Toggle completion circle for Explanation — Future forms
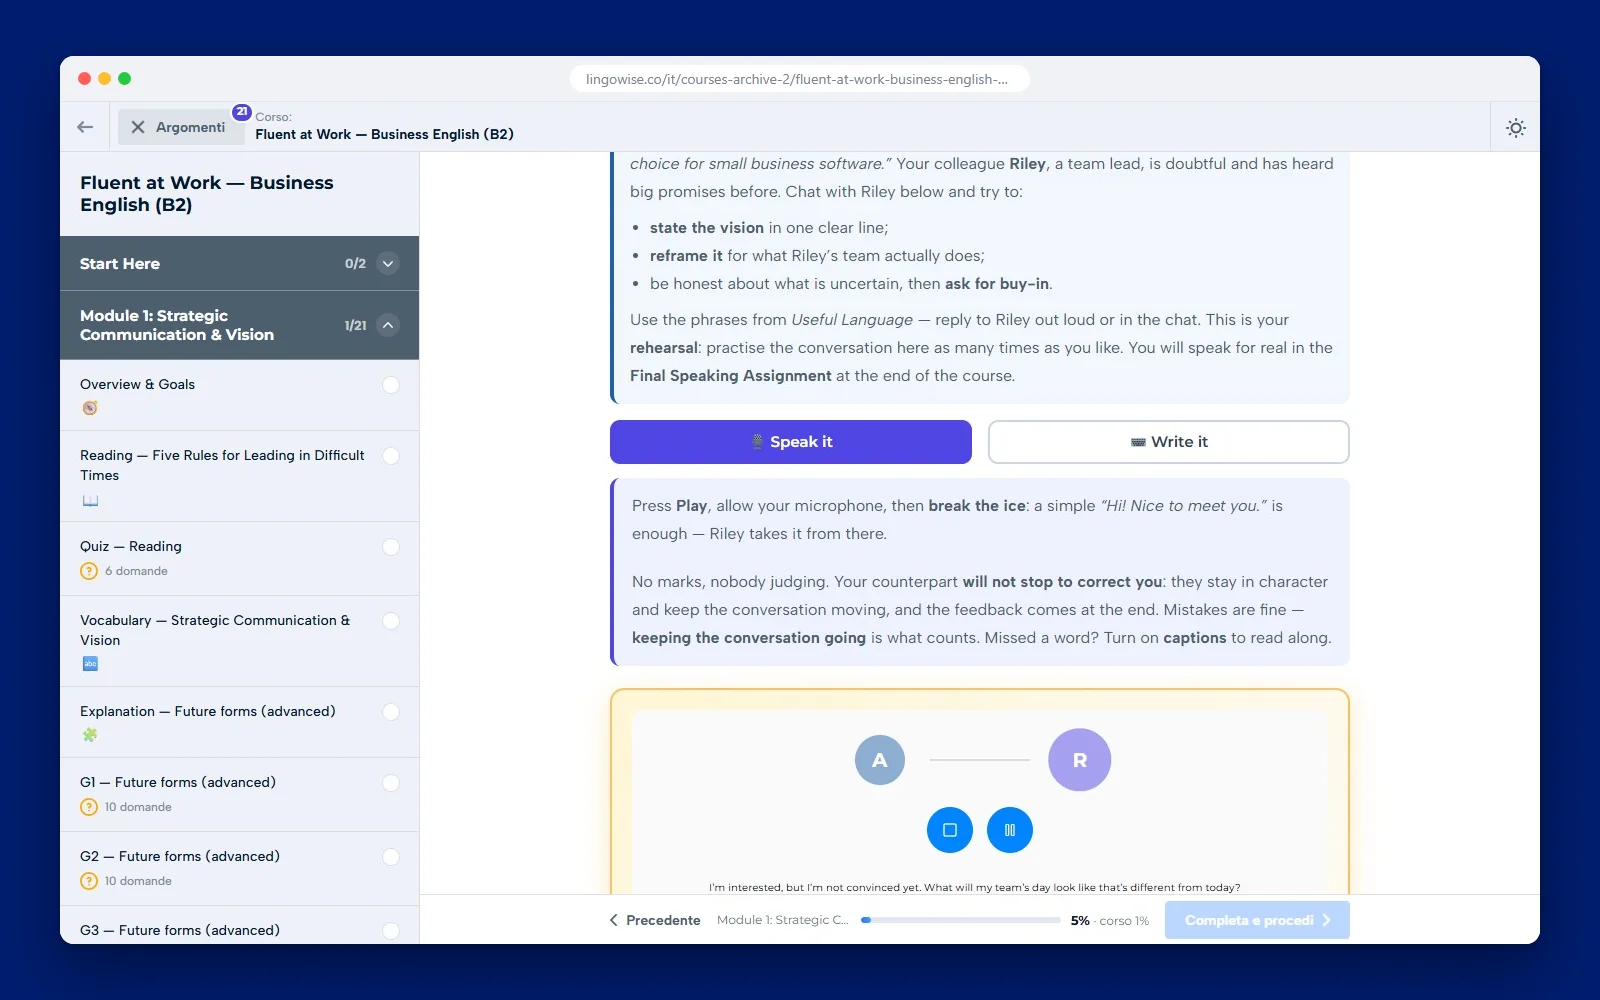The image size is (1600, 1000). (391, 712)
